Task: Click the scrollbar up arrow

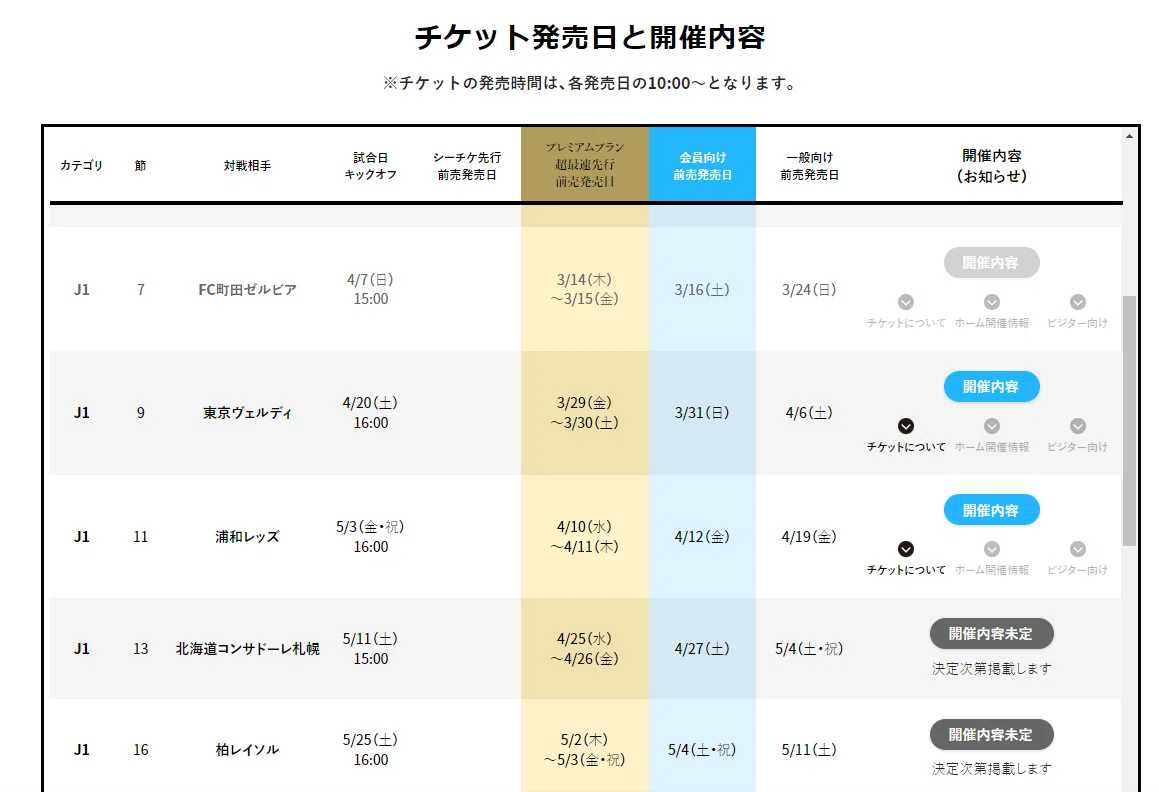Action: click(x=1129, y=136)
